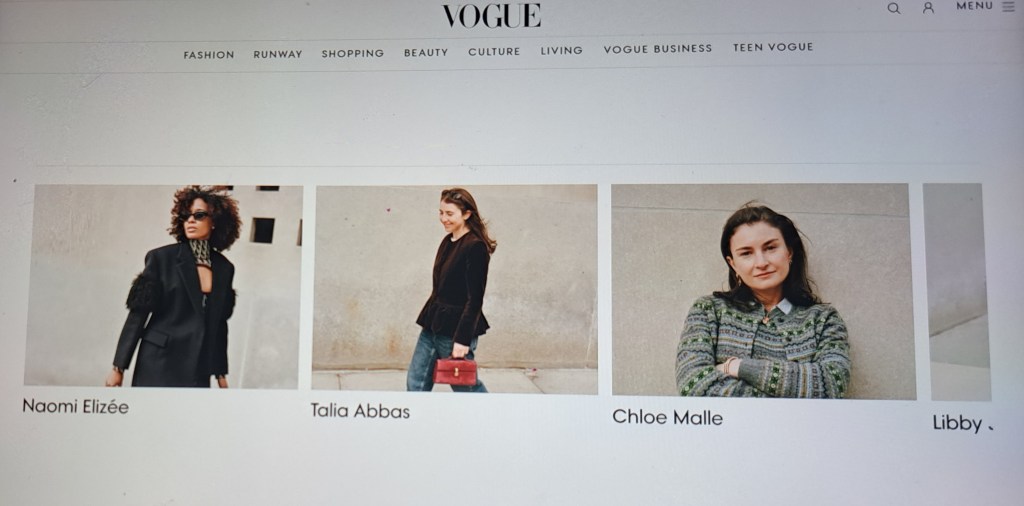Screen dimensions: 1024x506
Task: Open the user account icon
Action: point(928,8)
